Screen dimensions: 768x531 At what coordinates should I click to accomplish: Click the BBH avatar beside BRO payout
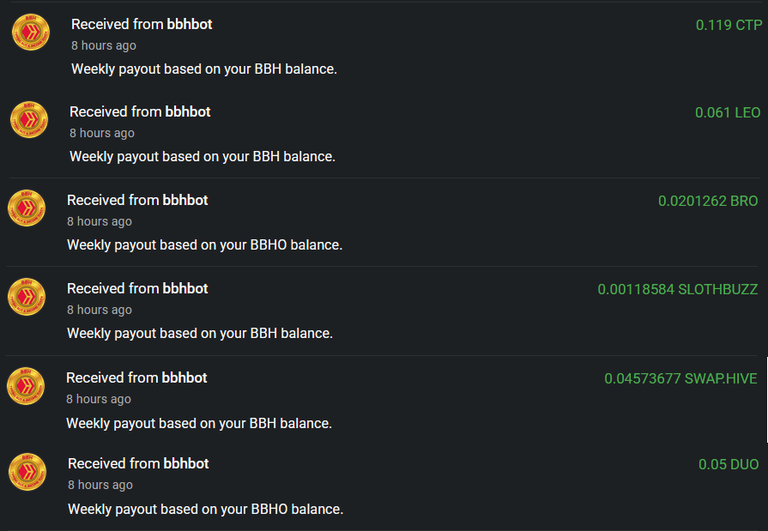tap(26, 208)
